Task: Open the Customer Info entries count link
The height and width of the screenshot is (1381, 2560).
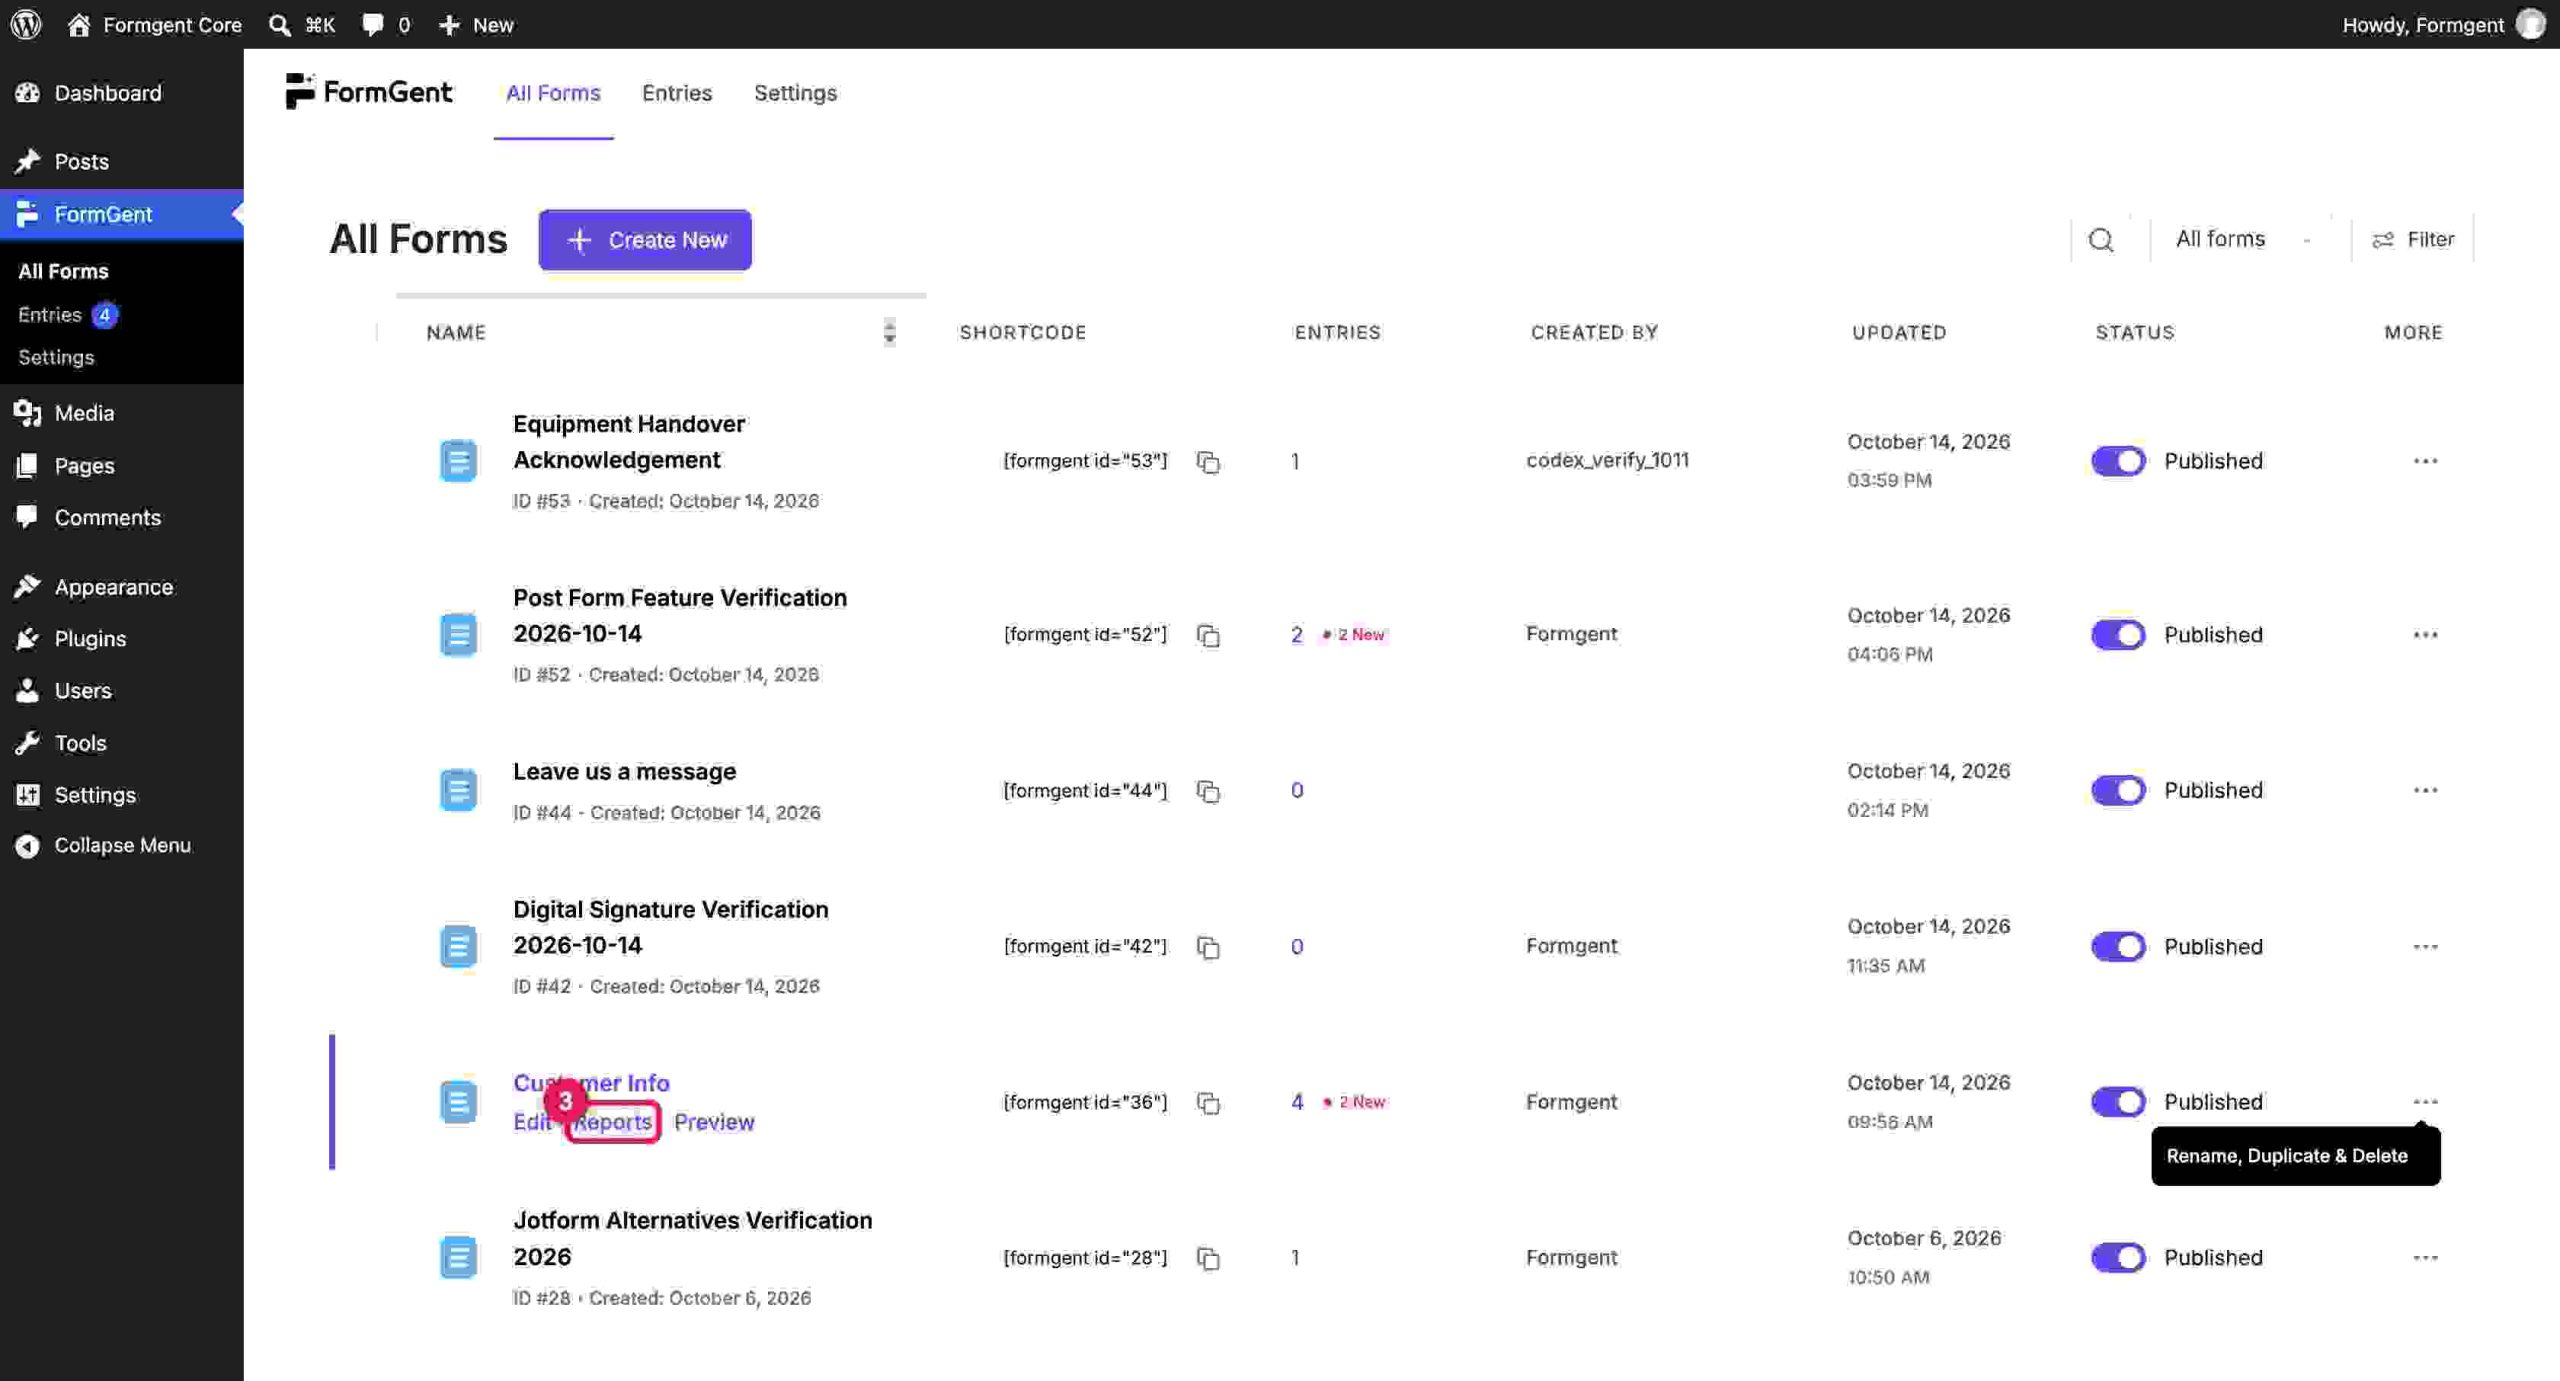Action: pos(1297,1102)
